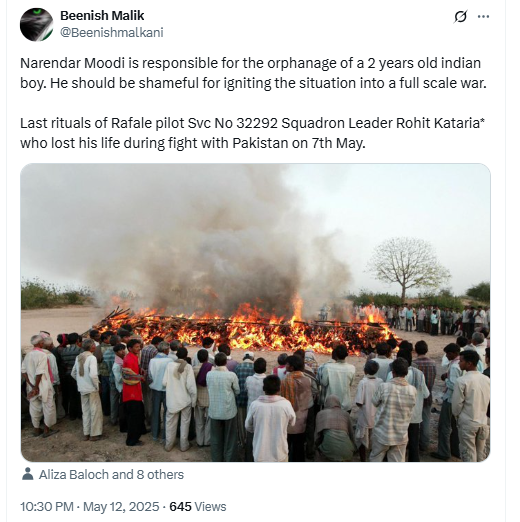Open the funeral pyre photo
Image resolution: width=520 pixels, height=522 pixels.
tap(255, 312)
